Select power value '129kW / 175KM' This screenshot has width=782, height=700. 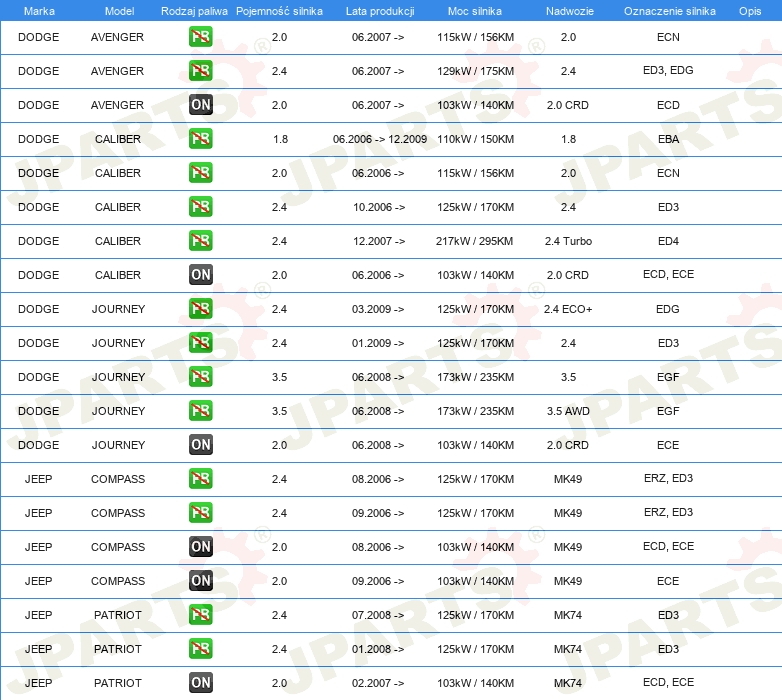pyautogui.click(x=475, y=71)
